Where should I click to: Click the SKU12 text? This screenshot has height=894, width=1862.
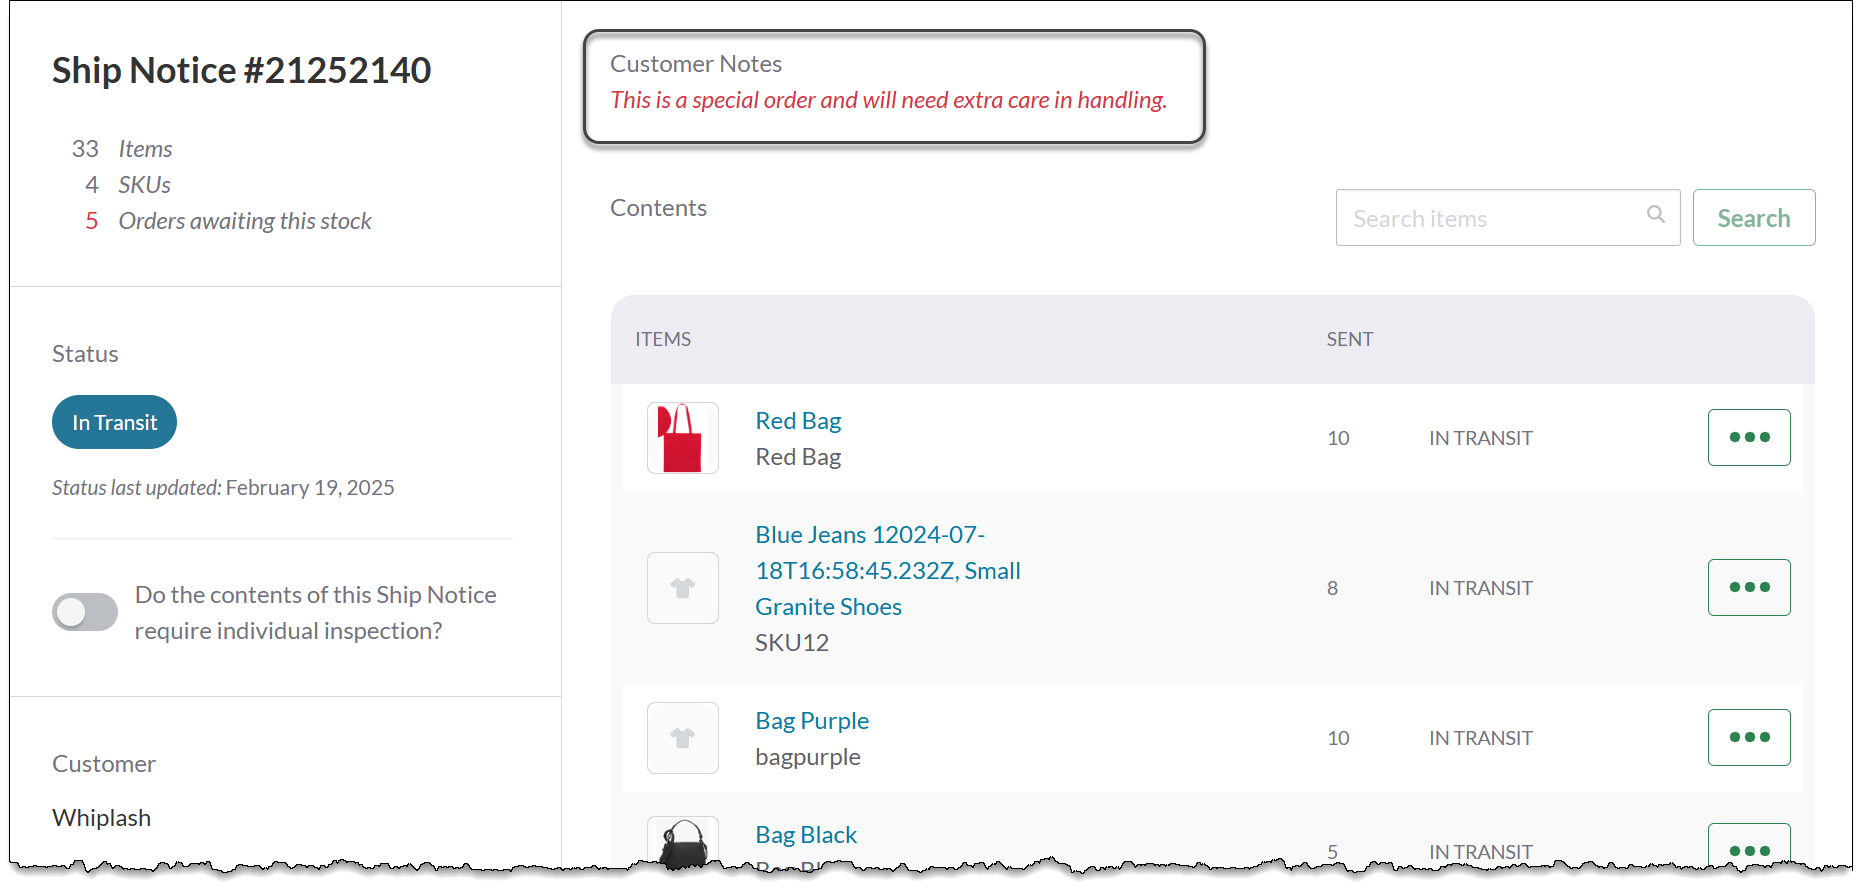click(x=792, y=643)
